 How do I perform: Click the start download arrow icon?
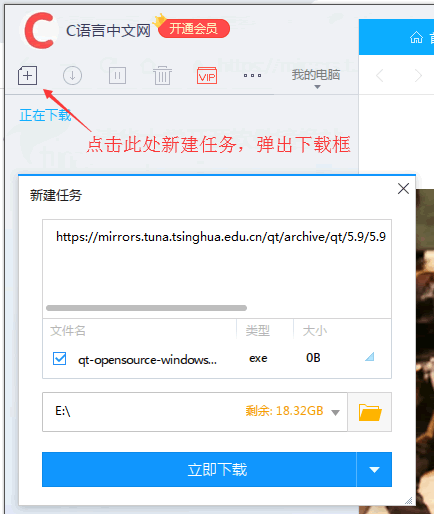coord(72,75)
